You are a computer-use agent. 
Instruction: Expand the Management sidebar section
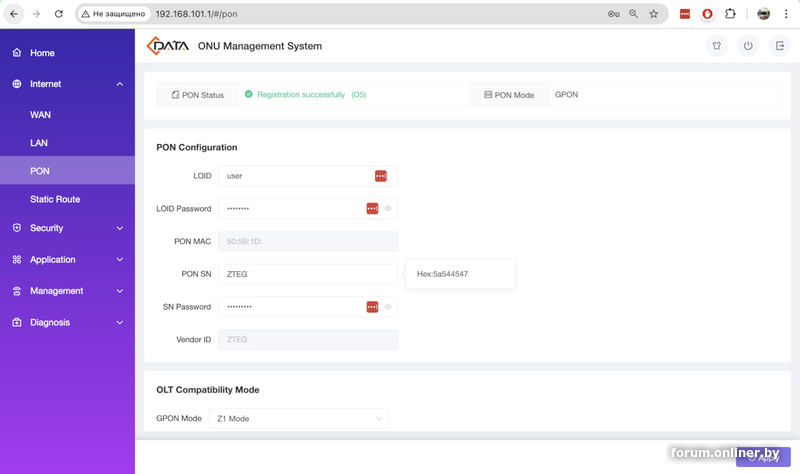[67, 291]
